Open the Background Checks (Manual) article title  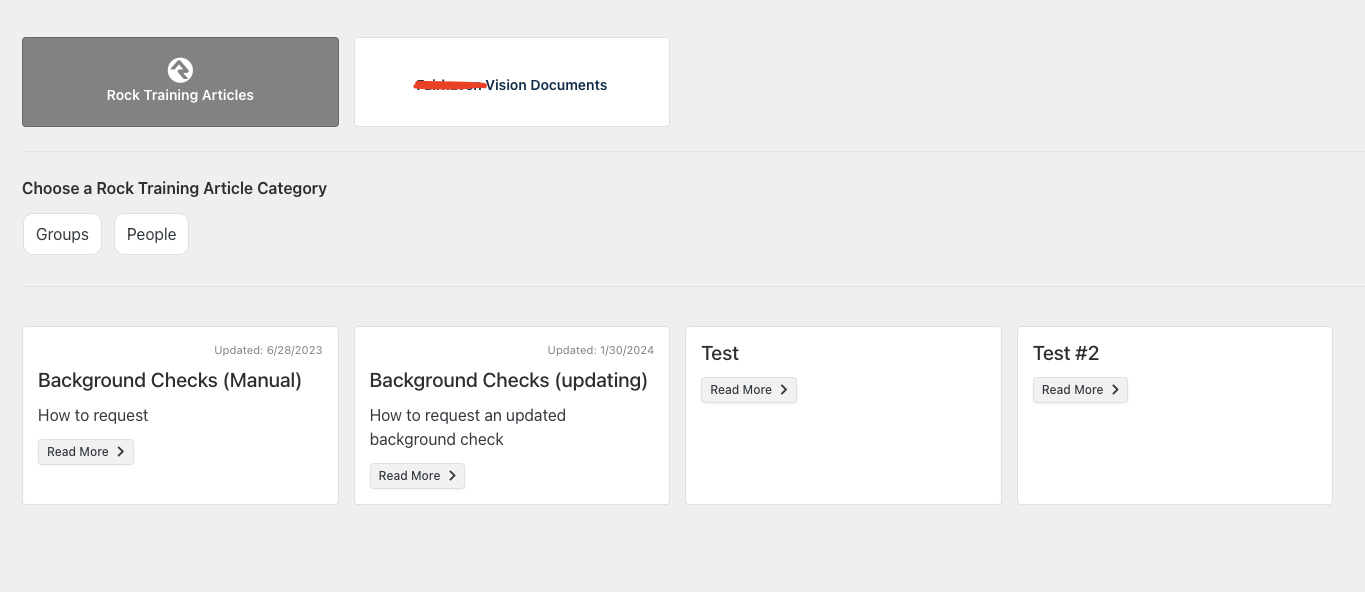point(170,380)
